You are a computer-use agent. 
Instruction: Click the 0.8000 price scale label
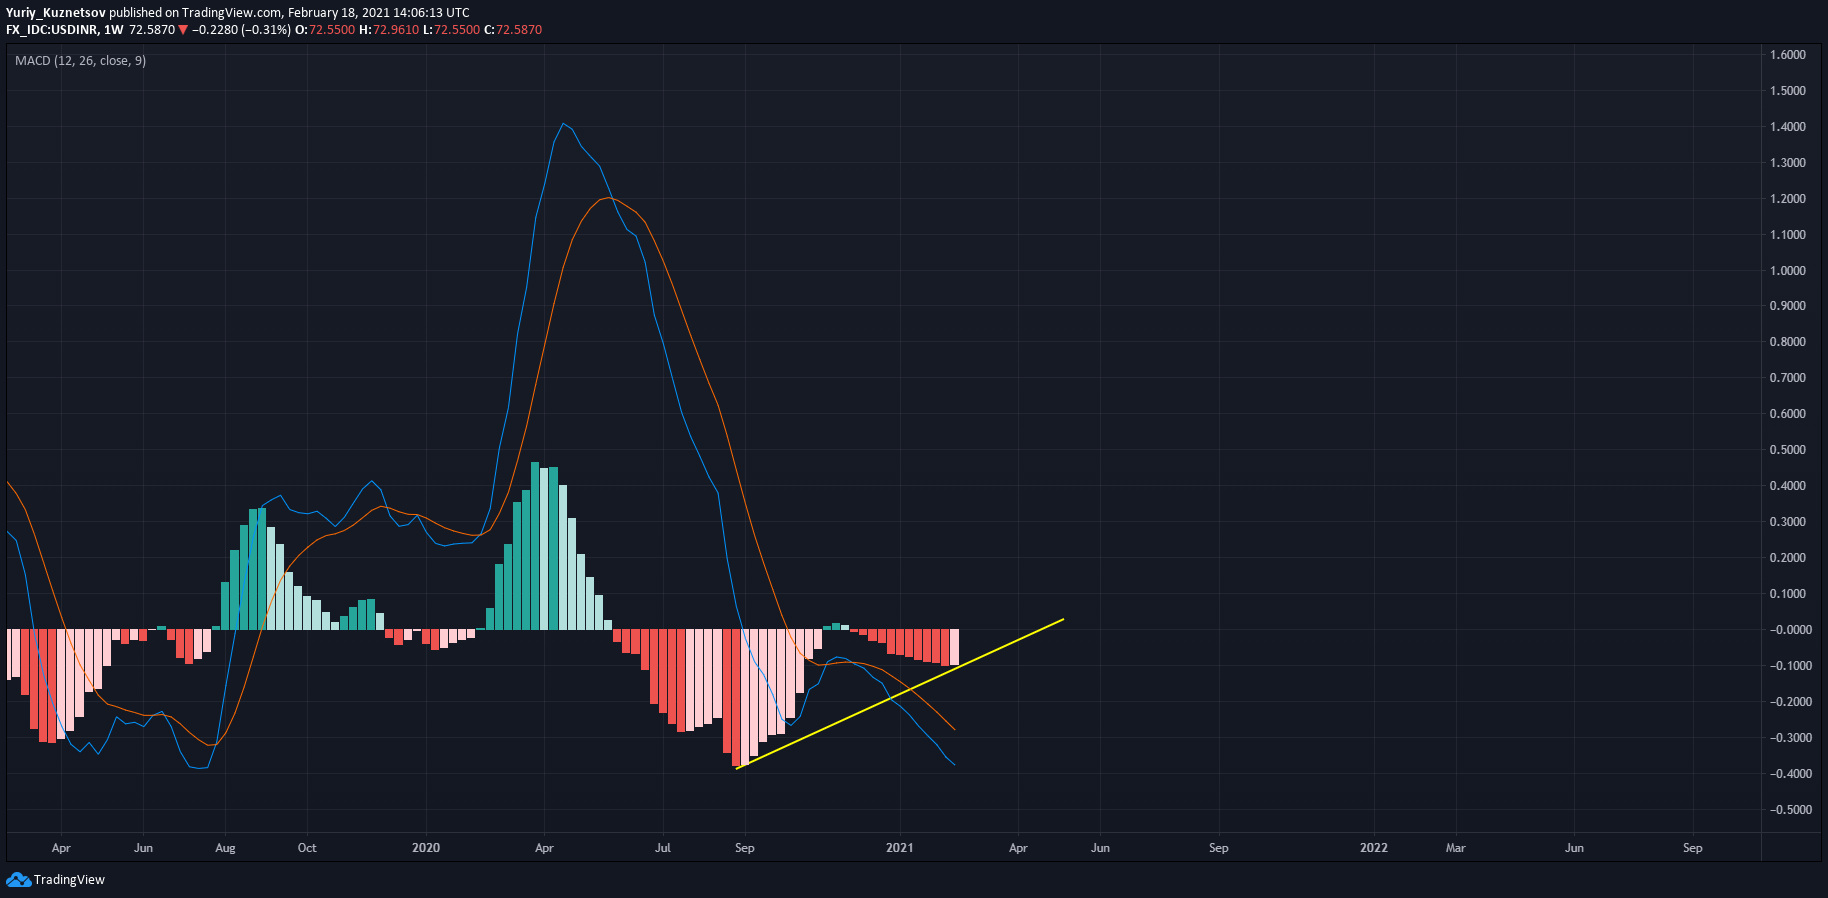(1788, 342)
